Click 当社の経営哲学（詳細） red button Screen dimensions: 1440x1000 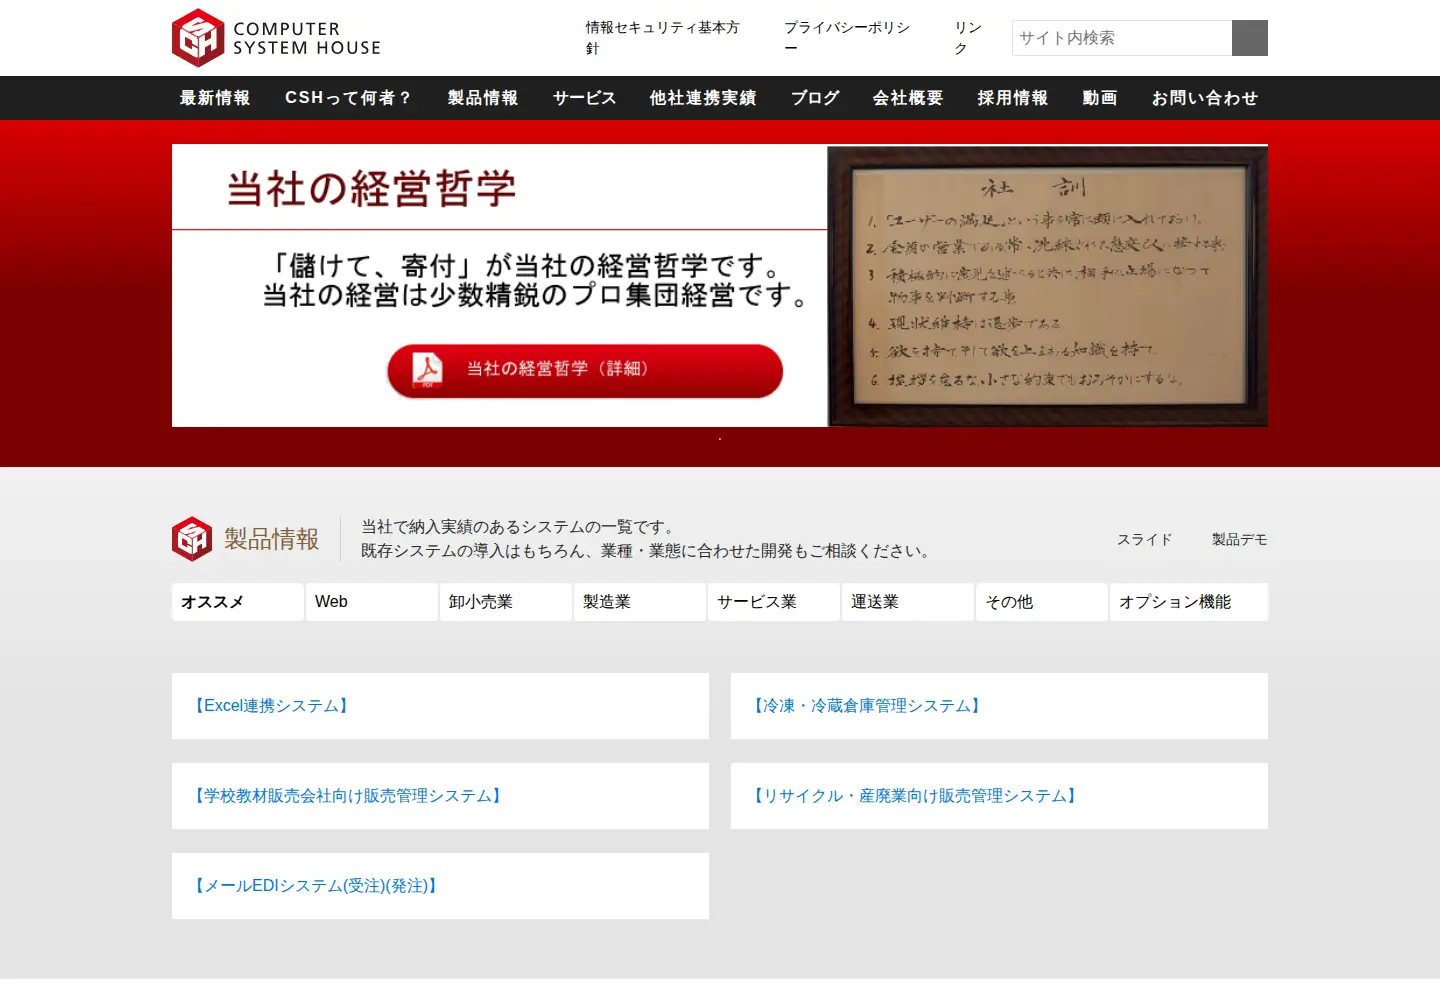point(585,371)
